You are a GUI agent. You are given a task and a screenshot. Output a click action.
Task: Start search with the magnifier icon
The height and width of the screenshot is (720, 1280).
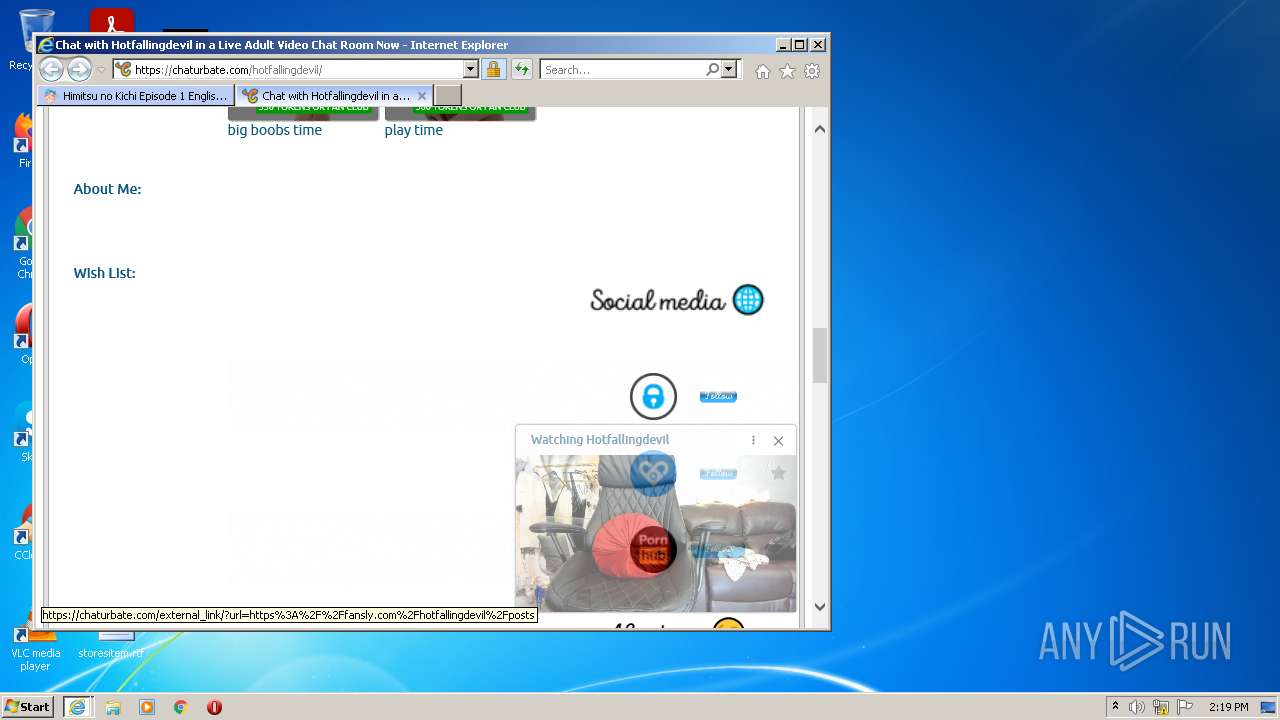click(712, 70)
